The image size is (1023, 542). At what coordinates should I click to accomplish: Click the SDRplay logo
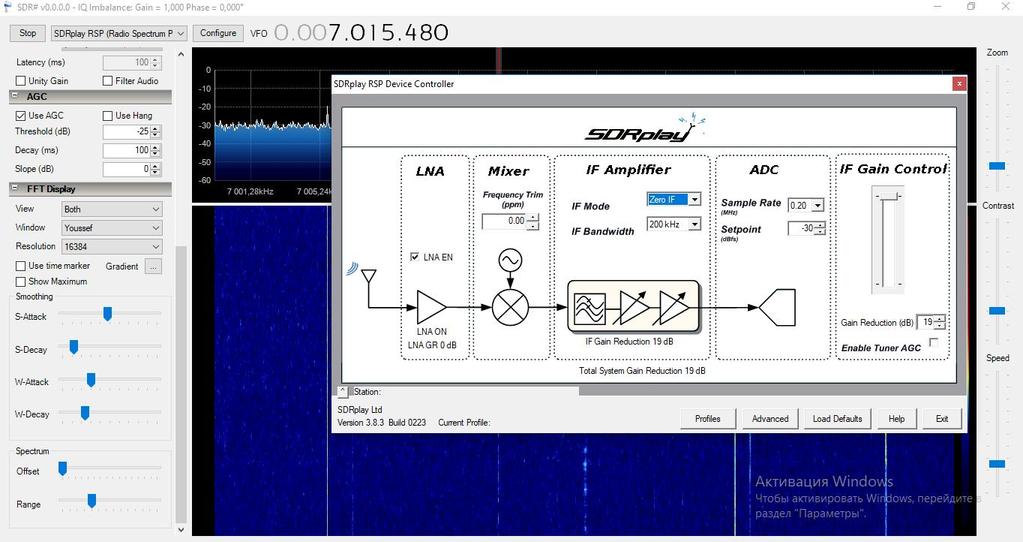645,128
